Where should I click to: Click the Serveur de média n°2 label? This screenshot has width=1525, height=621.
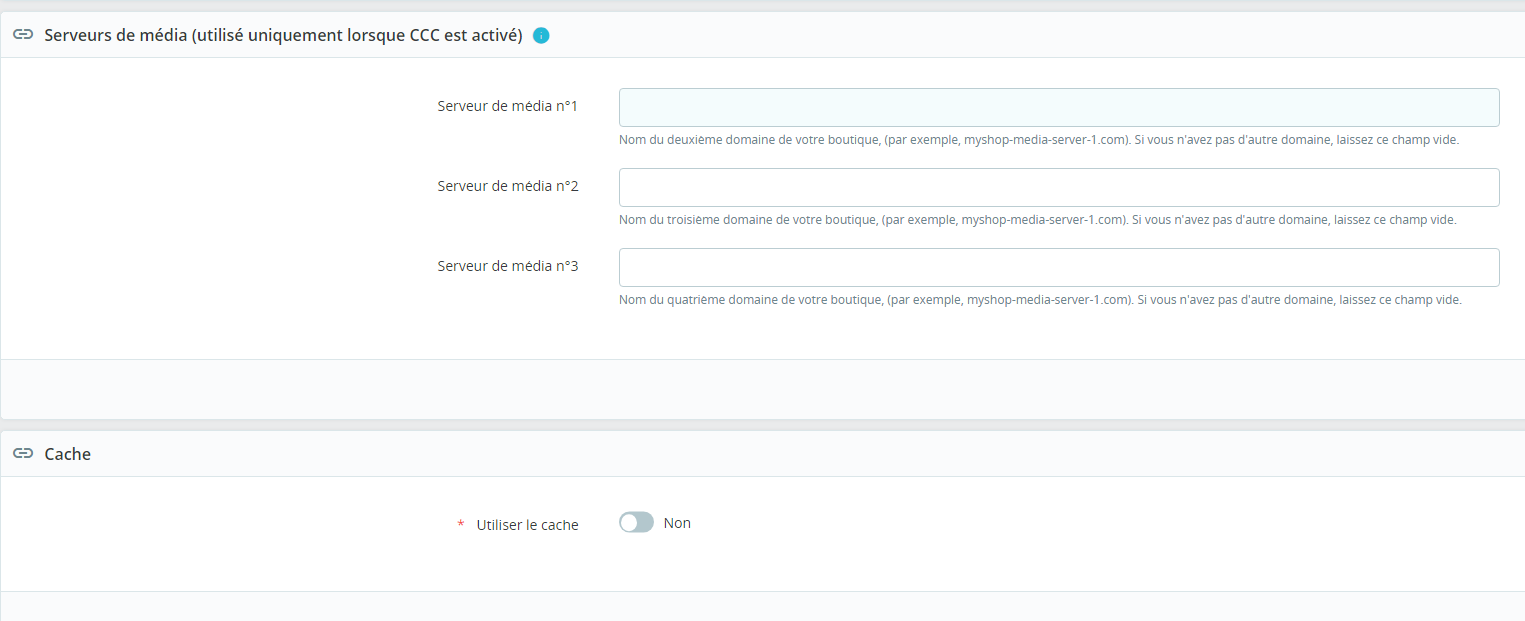point(508,186)
